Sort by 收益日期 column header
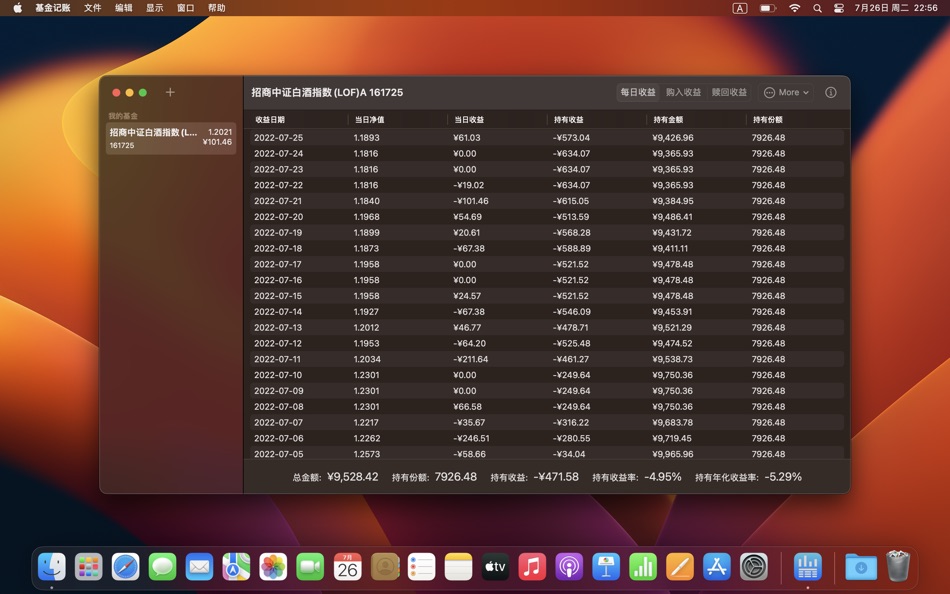950x594 pixels. coord(270,119)
